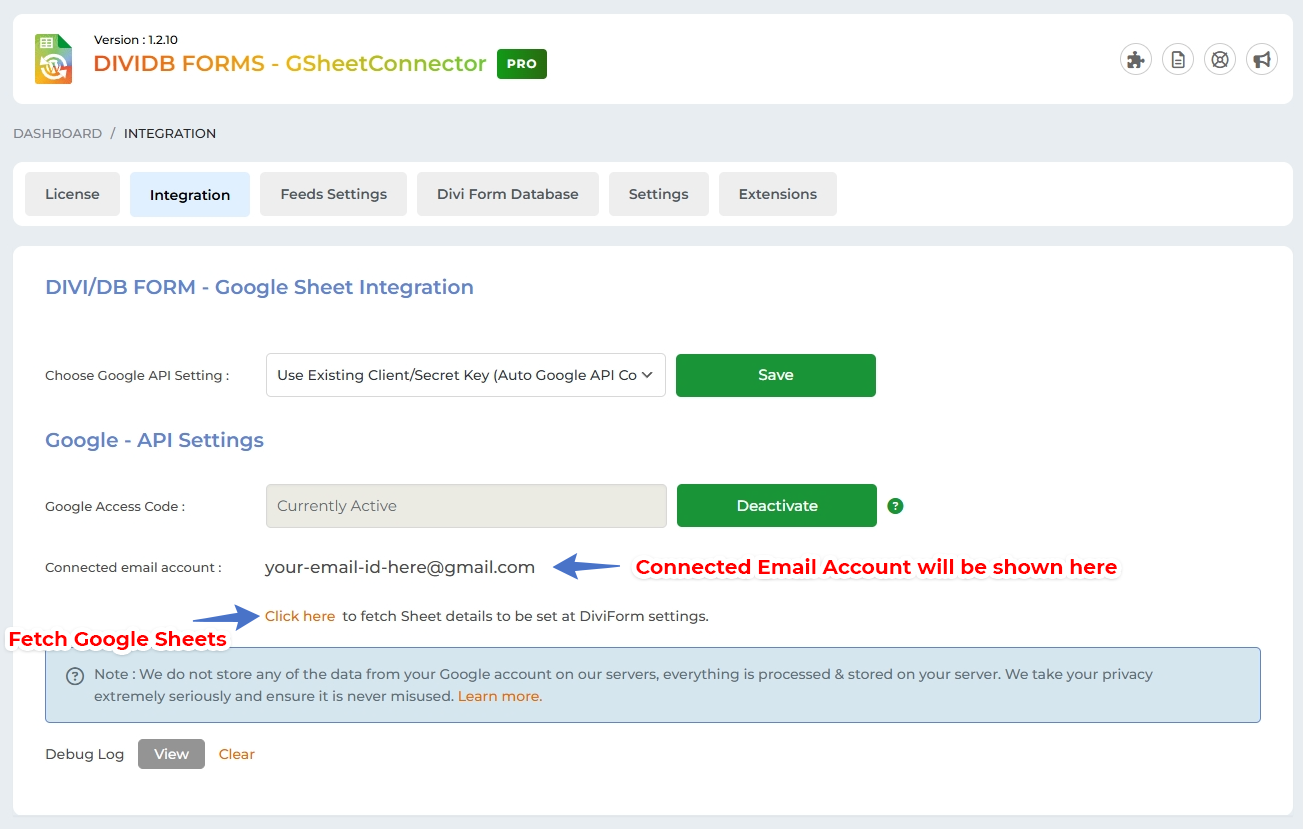Click the green question mark help icon
This screenshot has height=829, width=1303.
(895, 506)
